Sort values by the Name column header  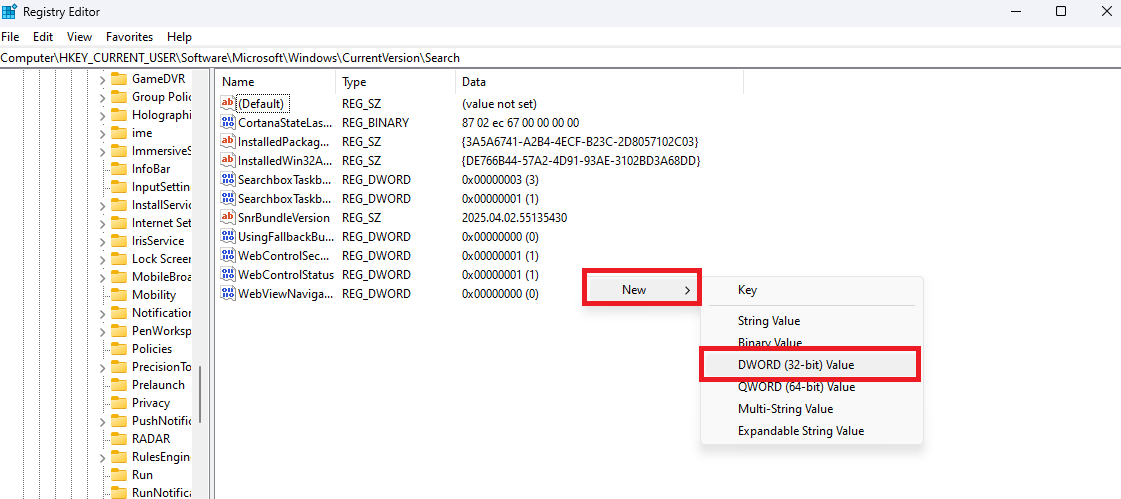(239, 82)
